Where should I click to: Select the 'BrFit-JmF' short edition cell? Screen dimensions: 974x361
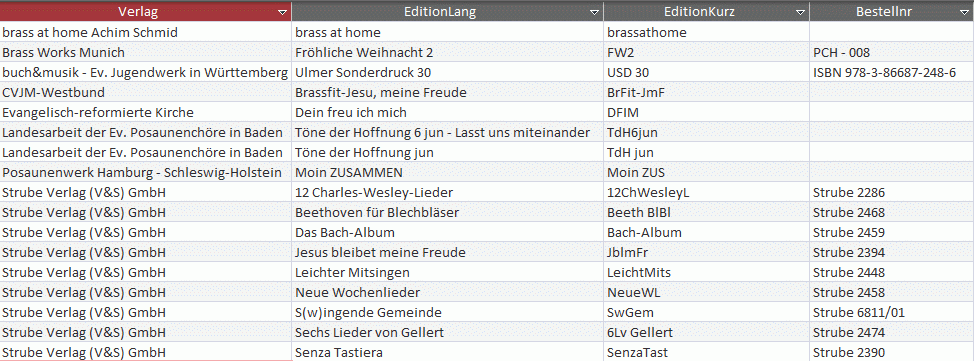706,93
